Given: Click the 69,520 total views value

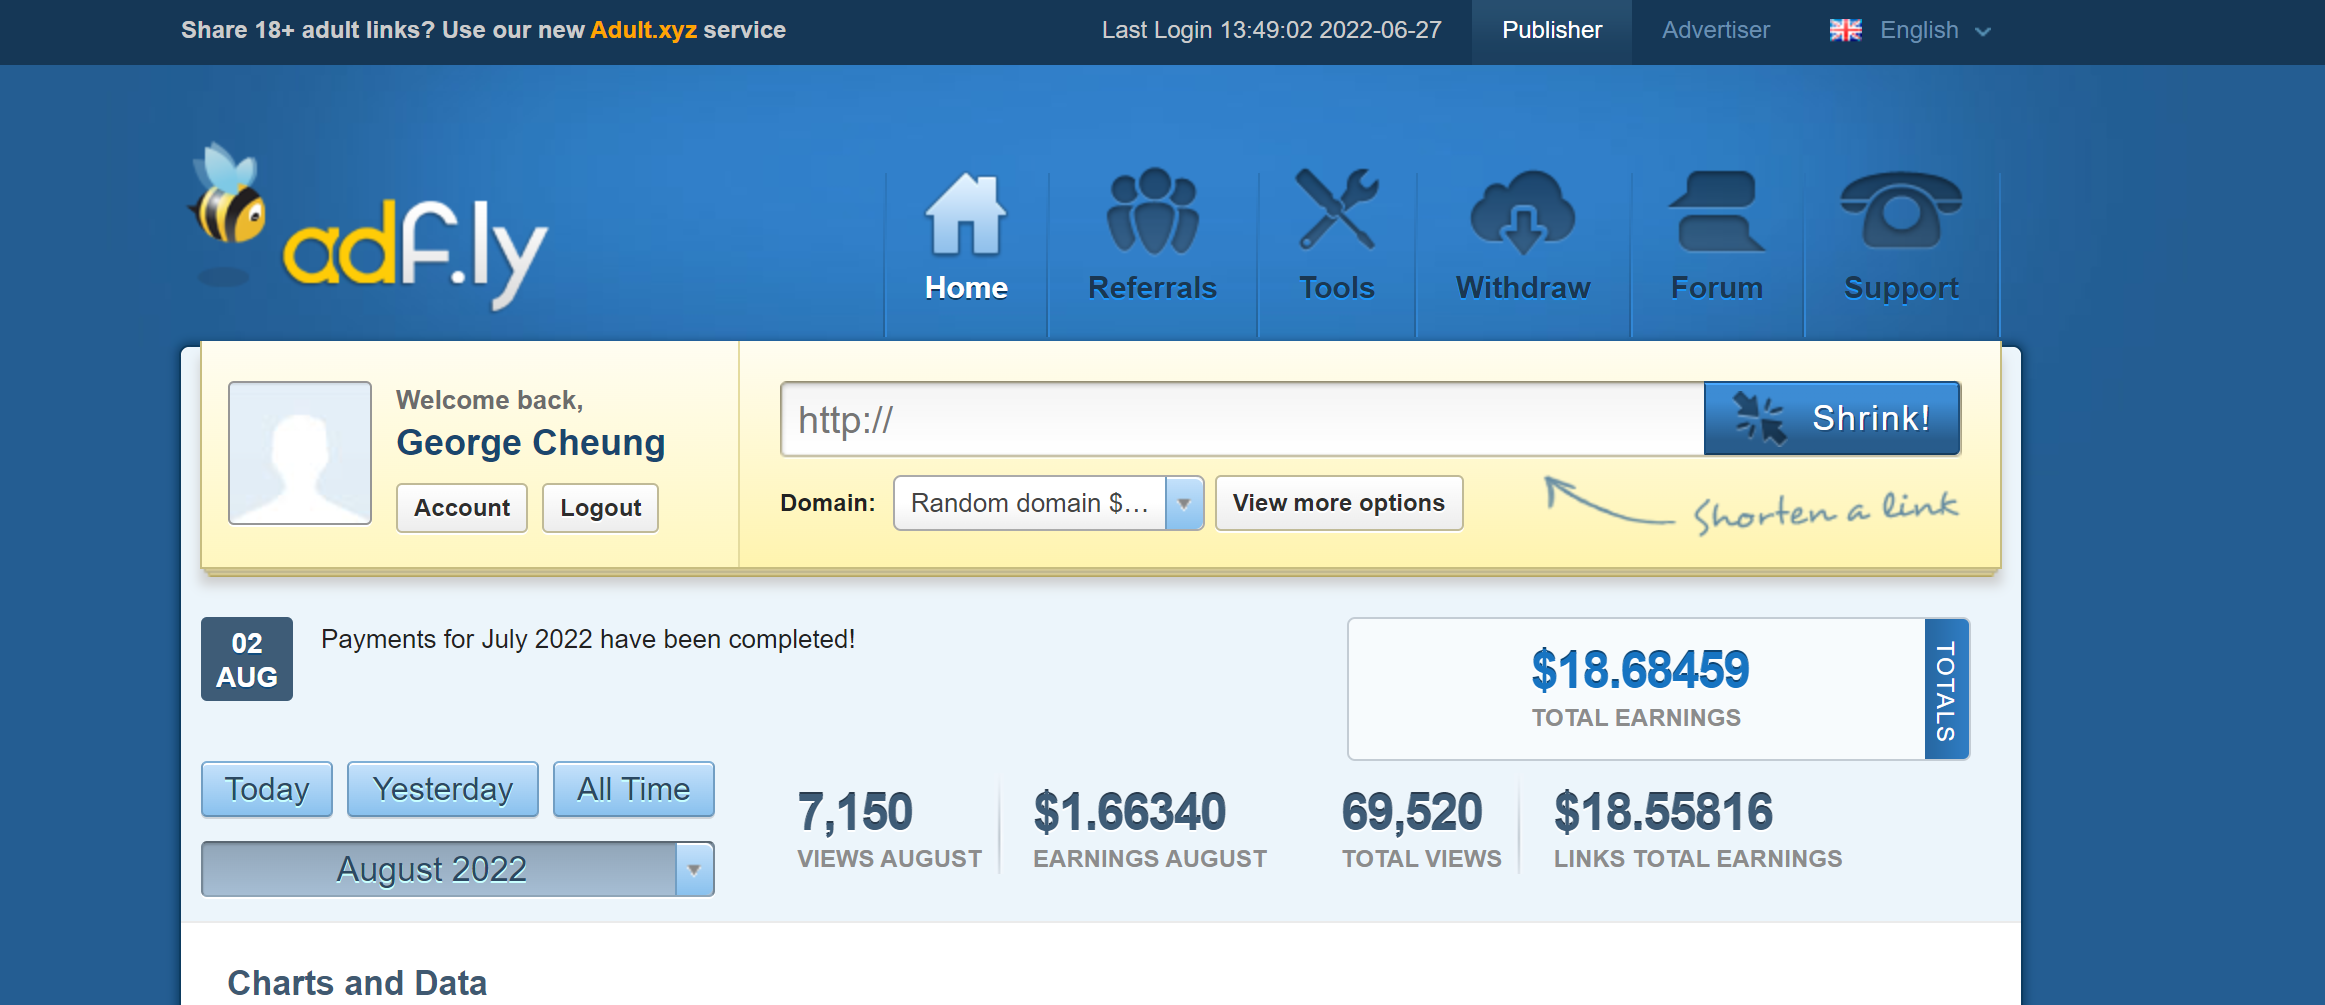Looking at the screenshot, I should (x=1412, y=811).
